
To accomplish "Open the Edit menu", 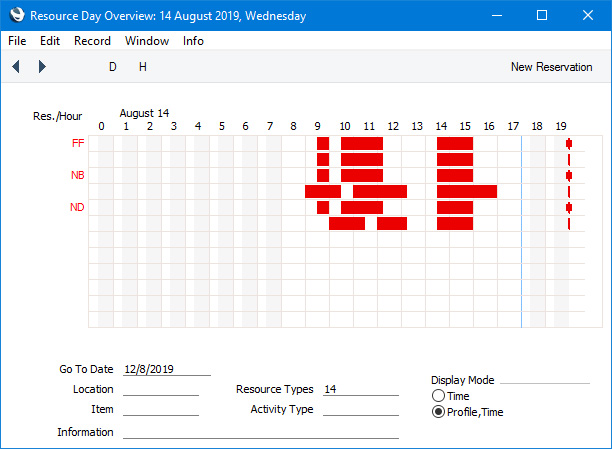I will pyautogui.click(x=50, y=41).
